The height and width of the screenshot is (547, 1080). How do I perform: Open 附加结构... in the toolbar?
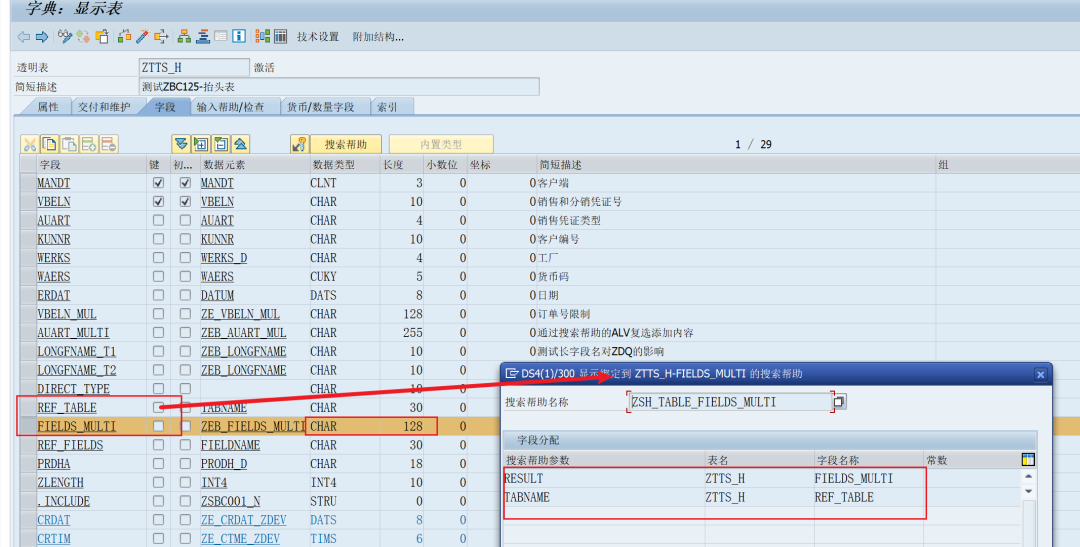pyautogui.click(x=378, y=37)
